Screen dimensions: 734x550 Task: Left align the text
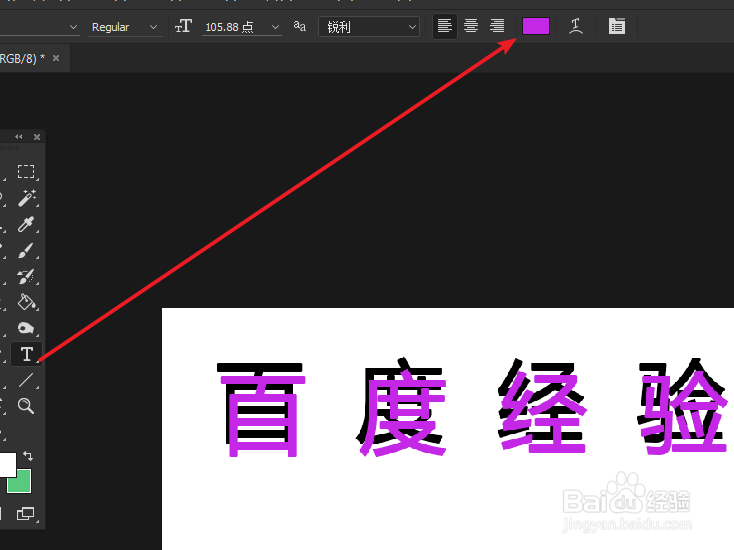(445, 26)
